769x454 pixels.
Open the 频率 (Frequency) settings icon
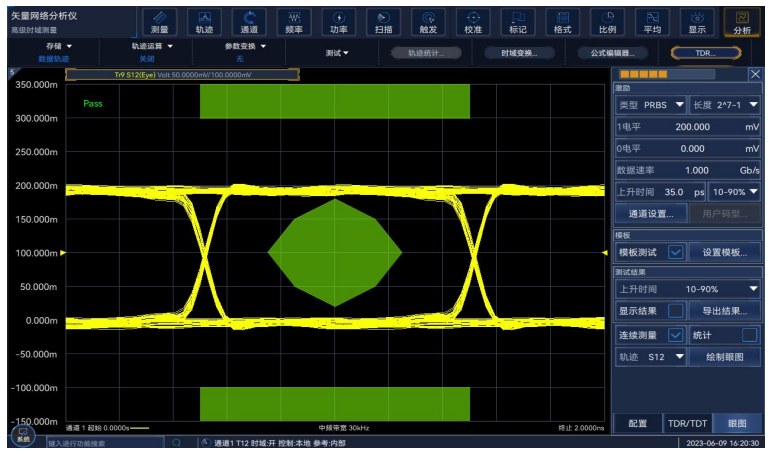click(x=294, y=22)
